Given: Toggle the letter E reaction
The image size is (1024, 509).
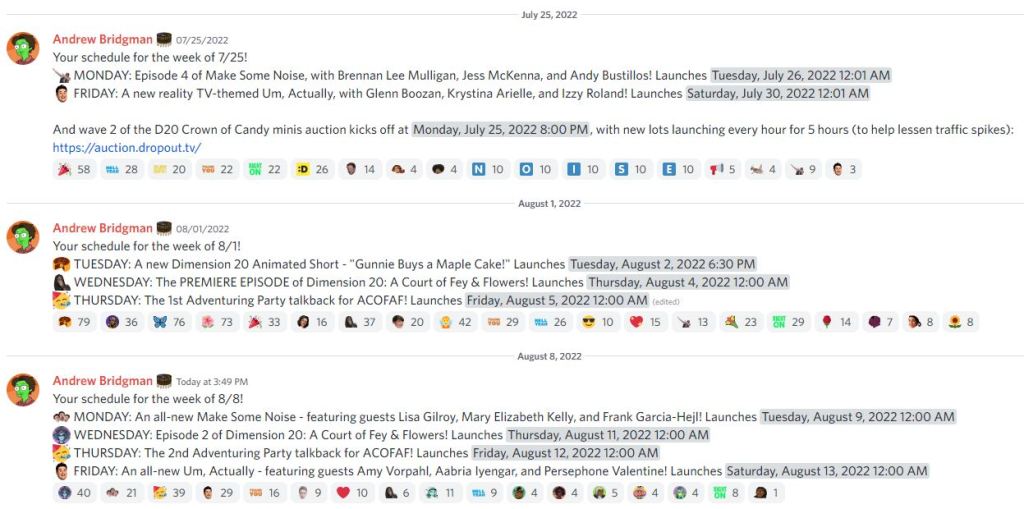Looking at the screenshot, I should click(679, 170).
